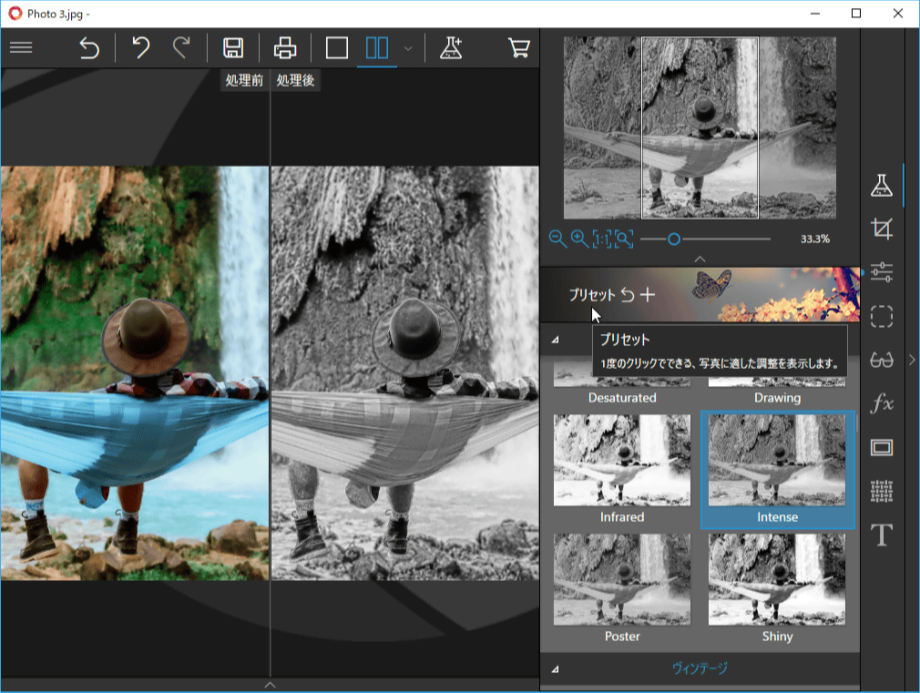Click the back arrow to revert
The width and height of the screenshot is (920, 693).
(89, 48)
